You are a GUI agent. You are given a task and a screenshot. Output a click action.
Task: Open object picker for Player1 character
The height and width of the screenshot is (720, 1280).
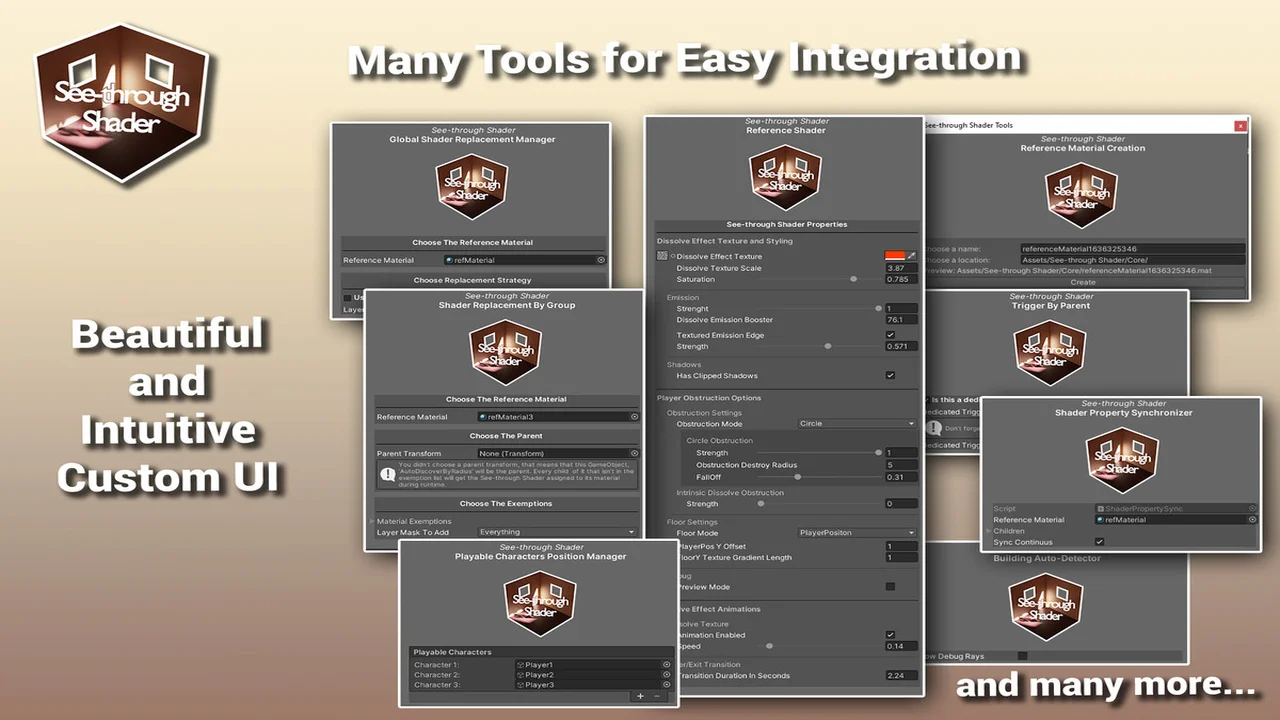click(x=666, y=664)
